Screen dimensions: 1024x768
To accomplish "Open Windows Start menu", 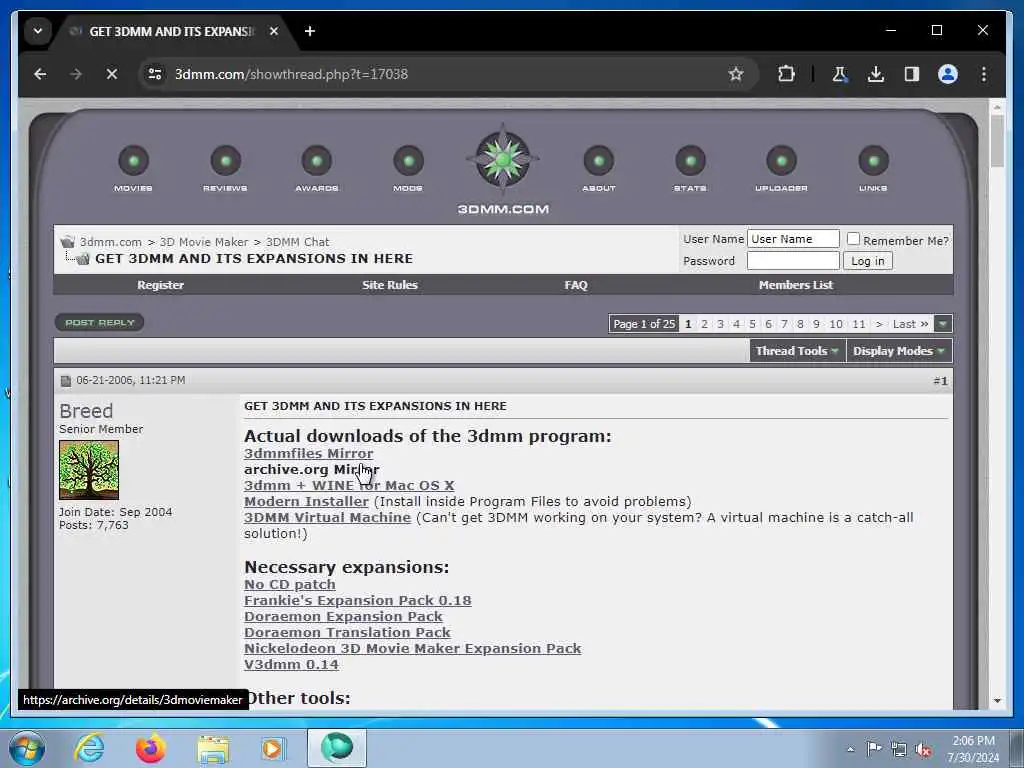I will click(27, 748).
